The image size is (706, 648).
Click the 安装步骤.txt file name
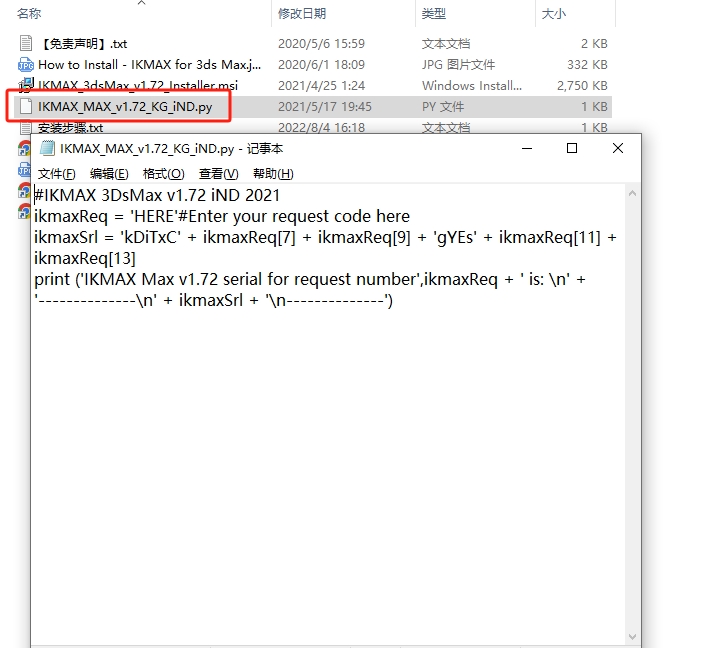[70, 128]
